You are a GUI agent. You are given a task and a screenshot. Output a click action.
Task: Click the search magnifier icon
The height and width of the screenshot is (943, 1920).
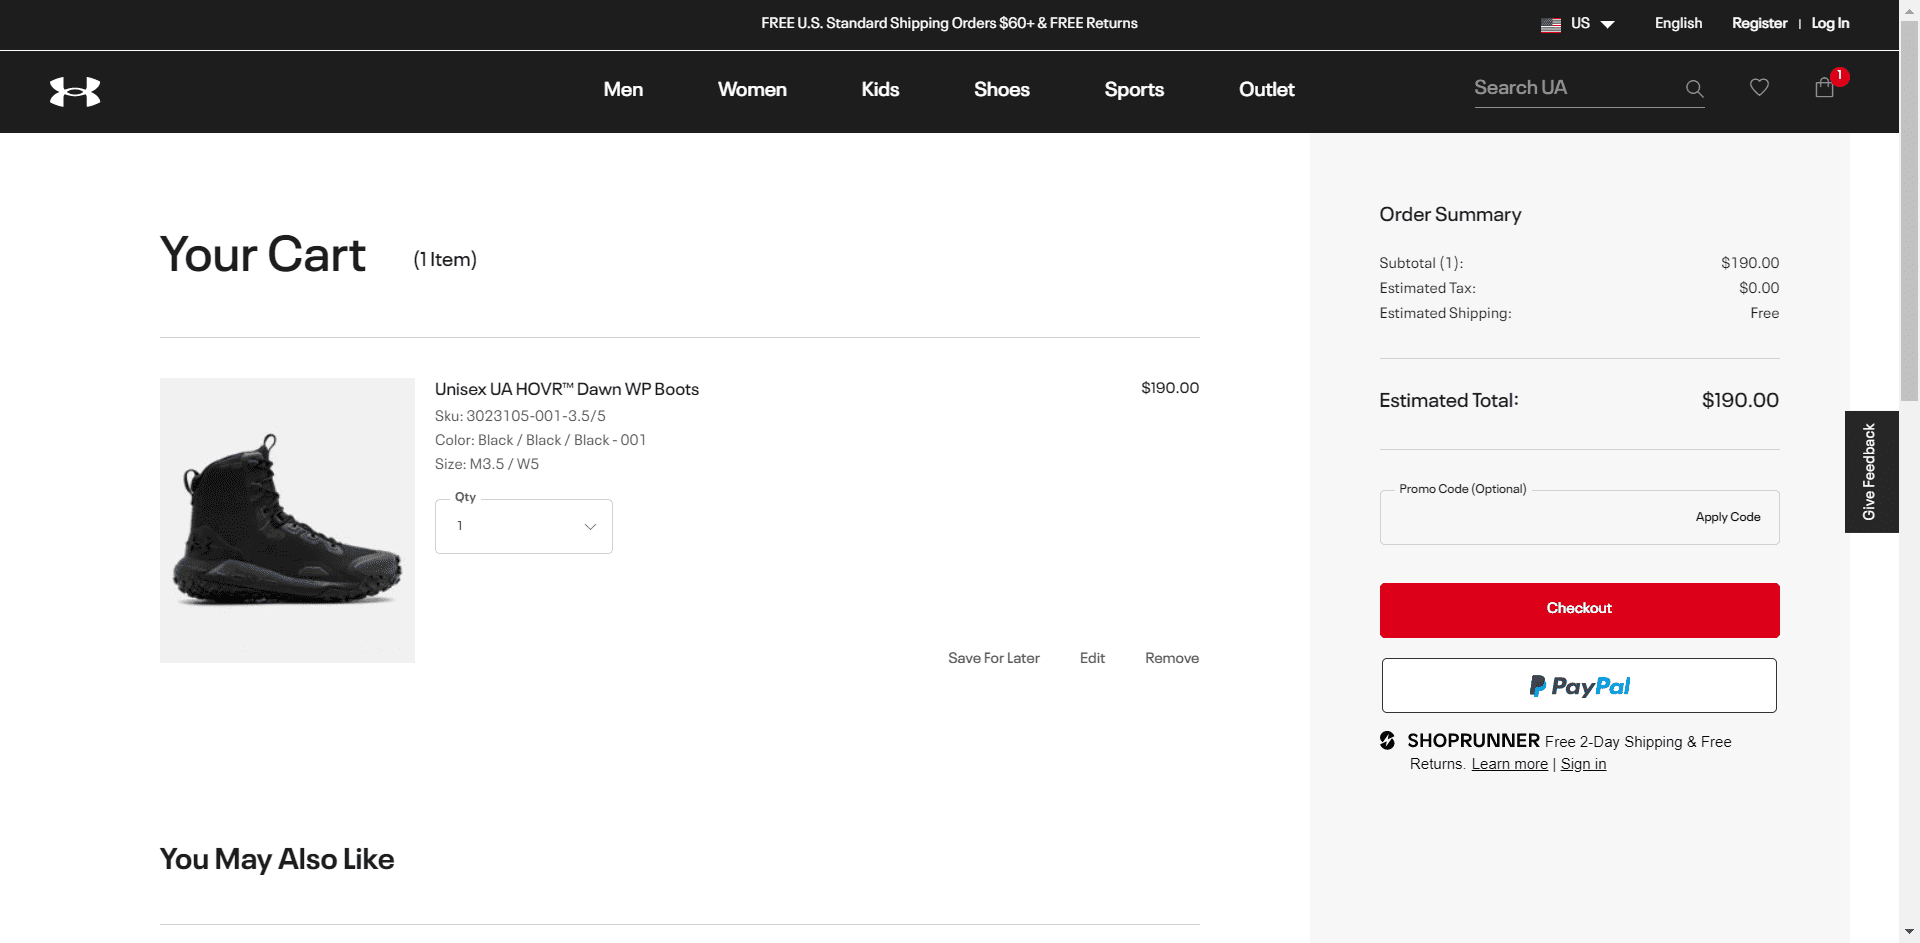click(1694, 89)
